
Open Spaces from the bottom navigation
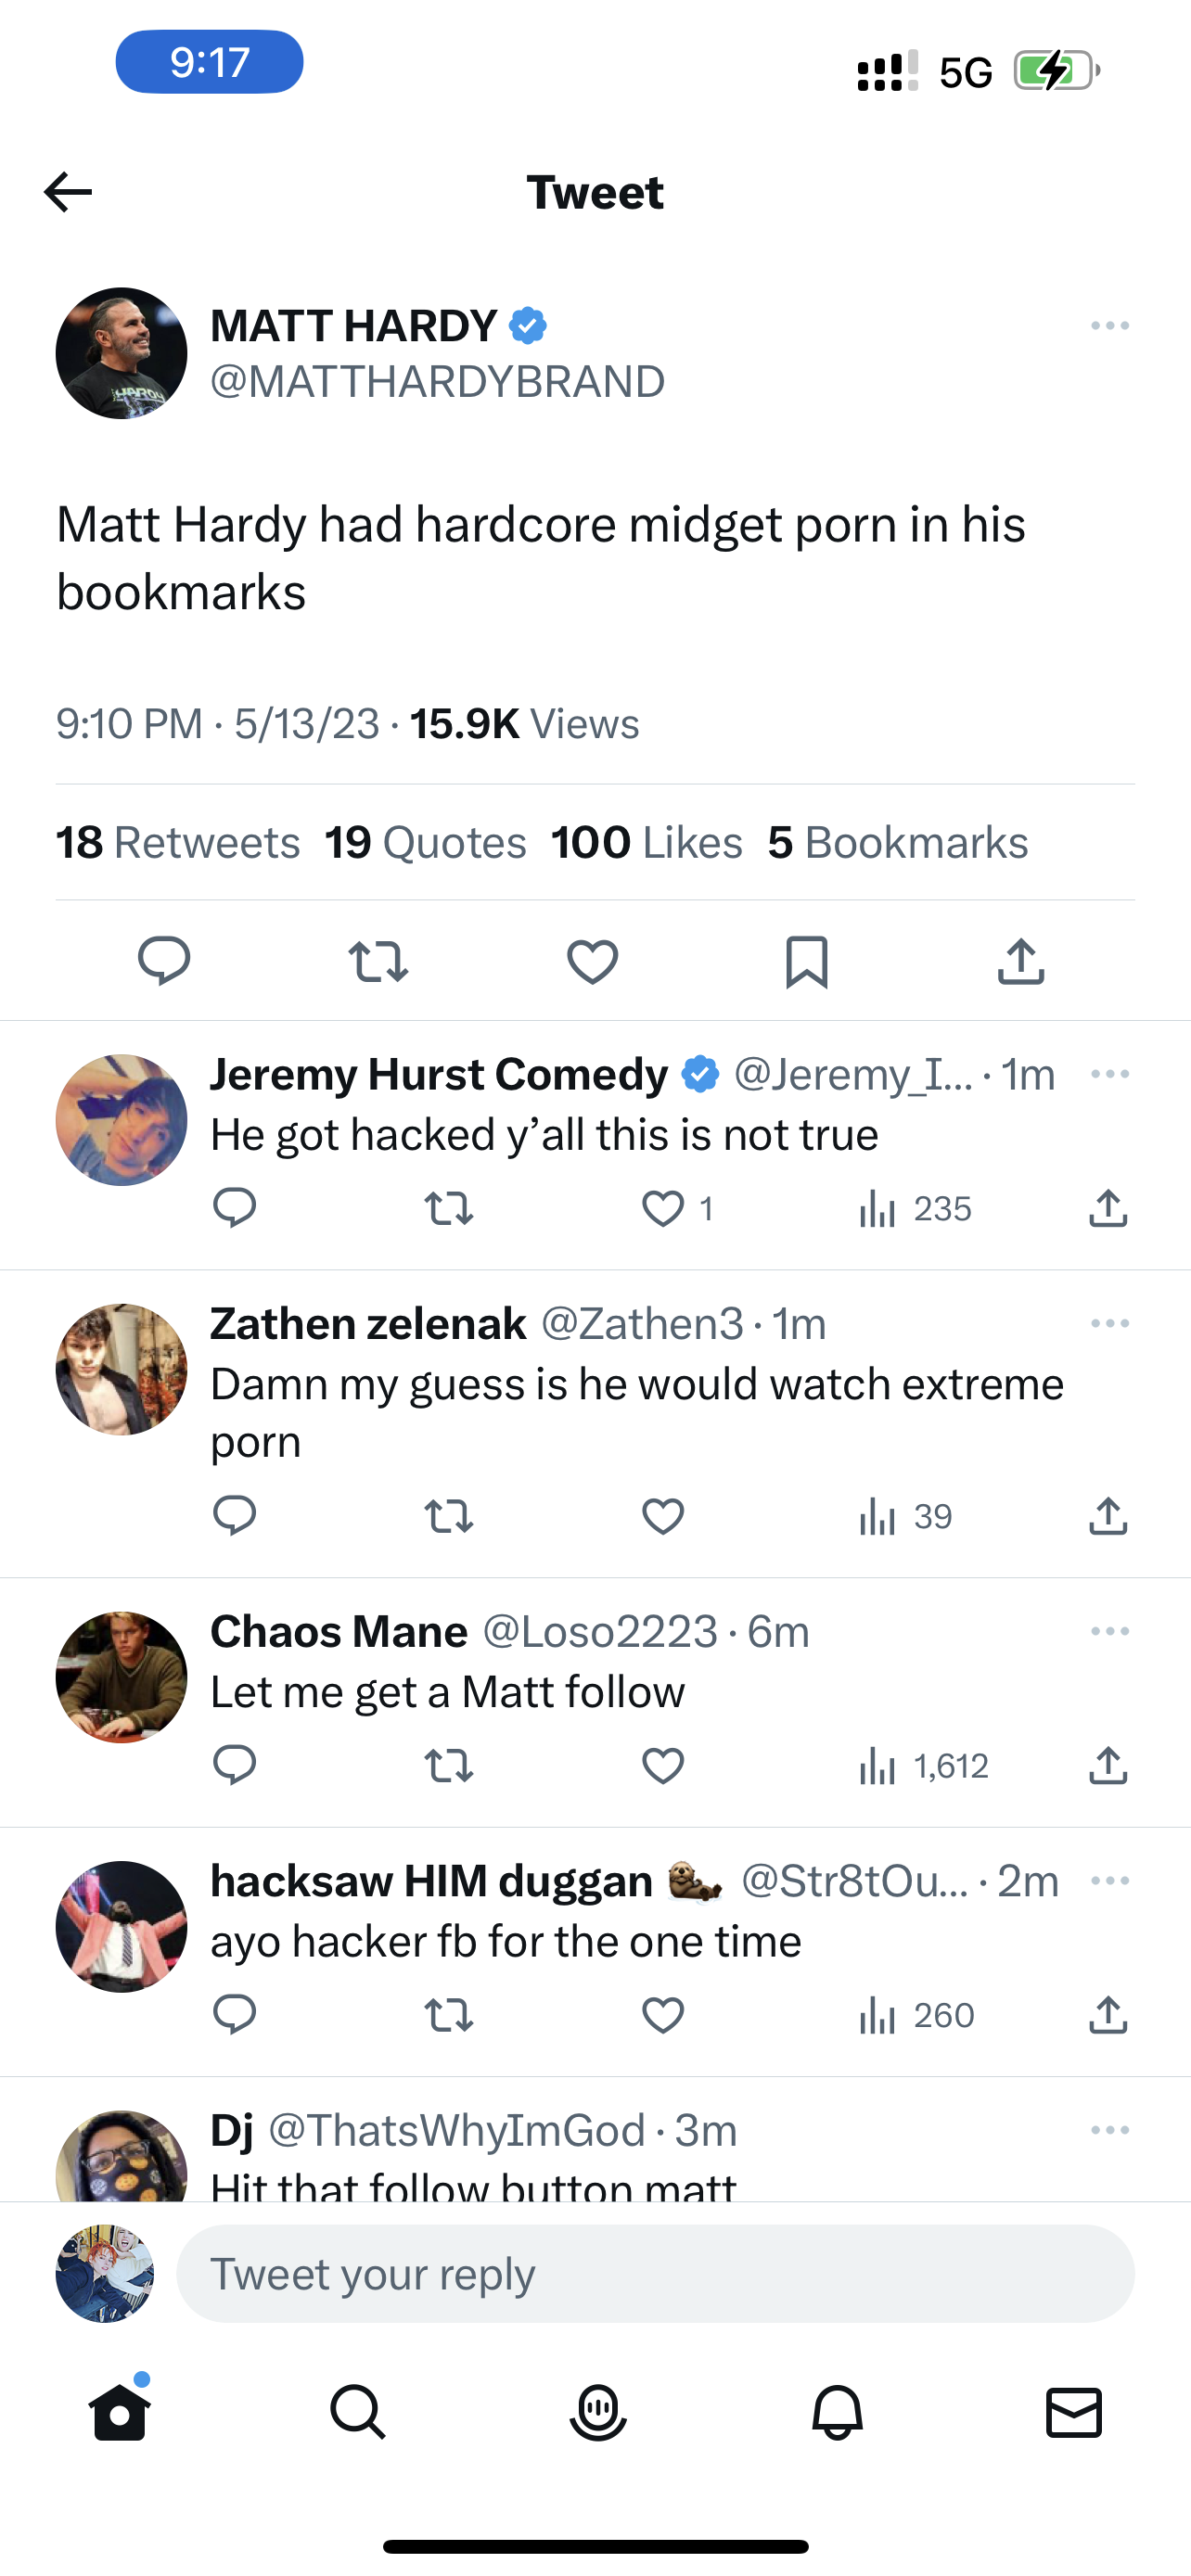coord(597,2413)
